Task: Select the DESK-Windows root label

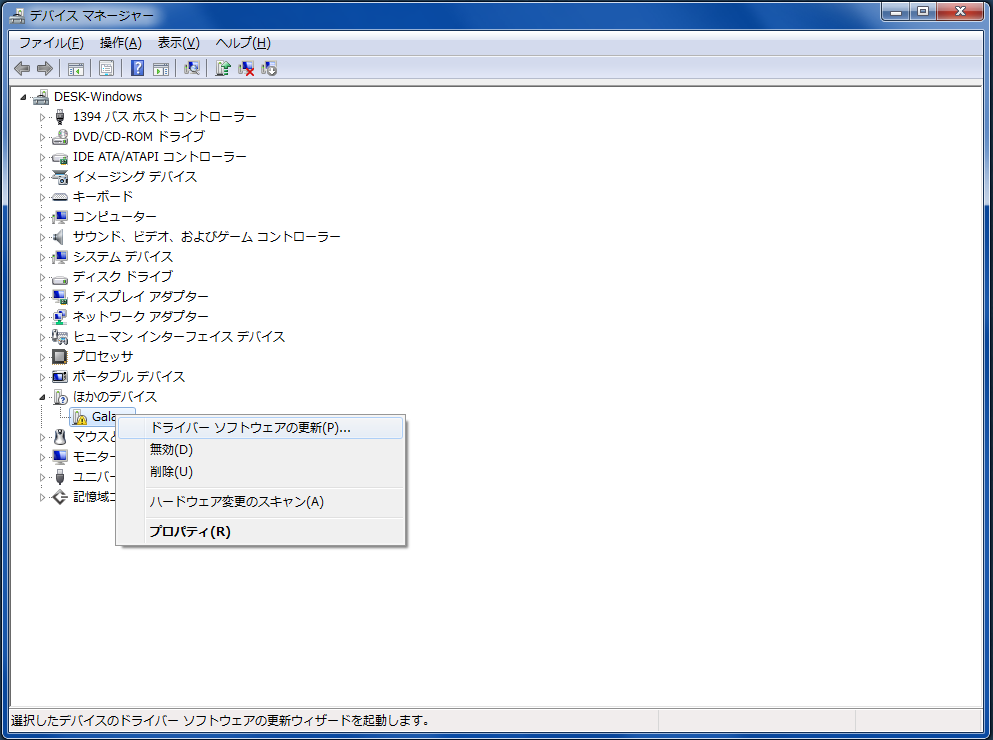Action: [x=98, y=97]
